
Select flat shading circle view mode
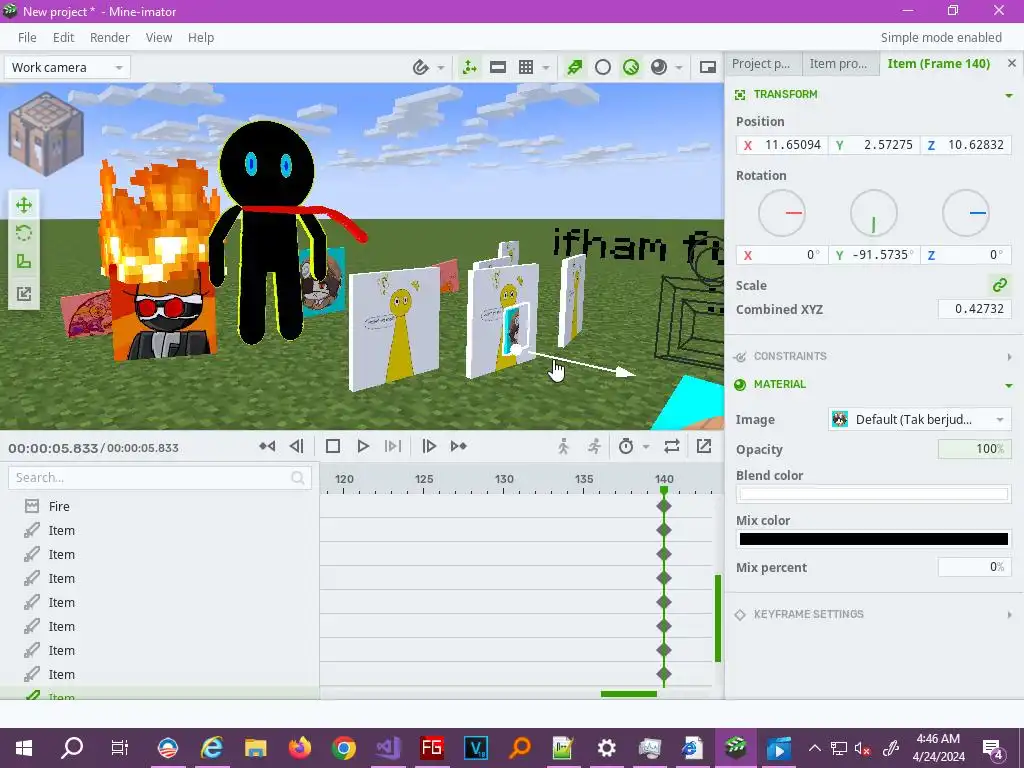(603, 67)
